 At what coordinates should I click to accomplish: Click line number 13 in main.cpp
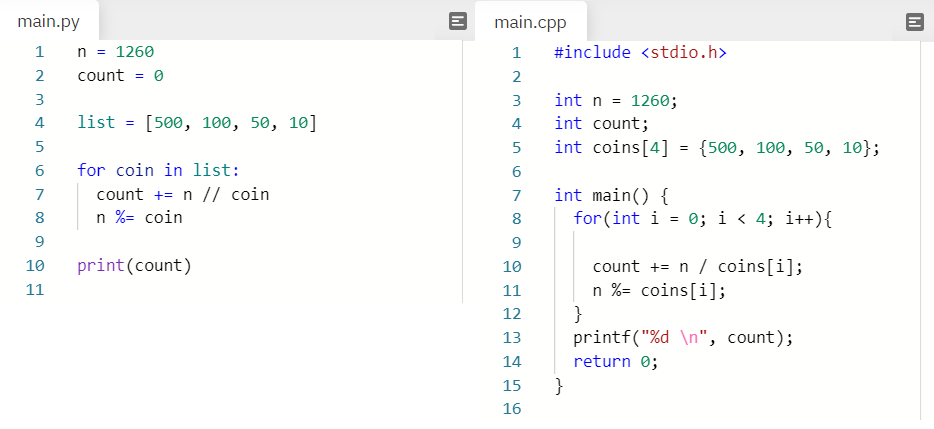coord(512,338)
